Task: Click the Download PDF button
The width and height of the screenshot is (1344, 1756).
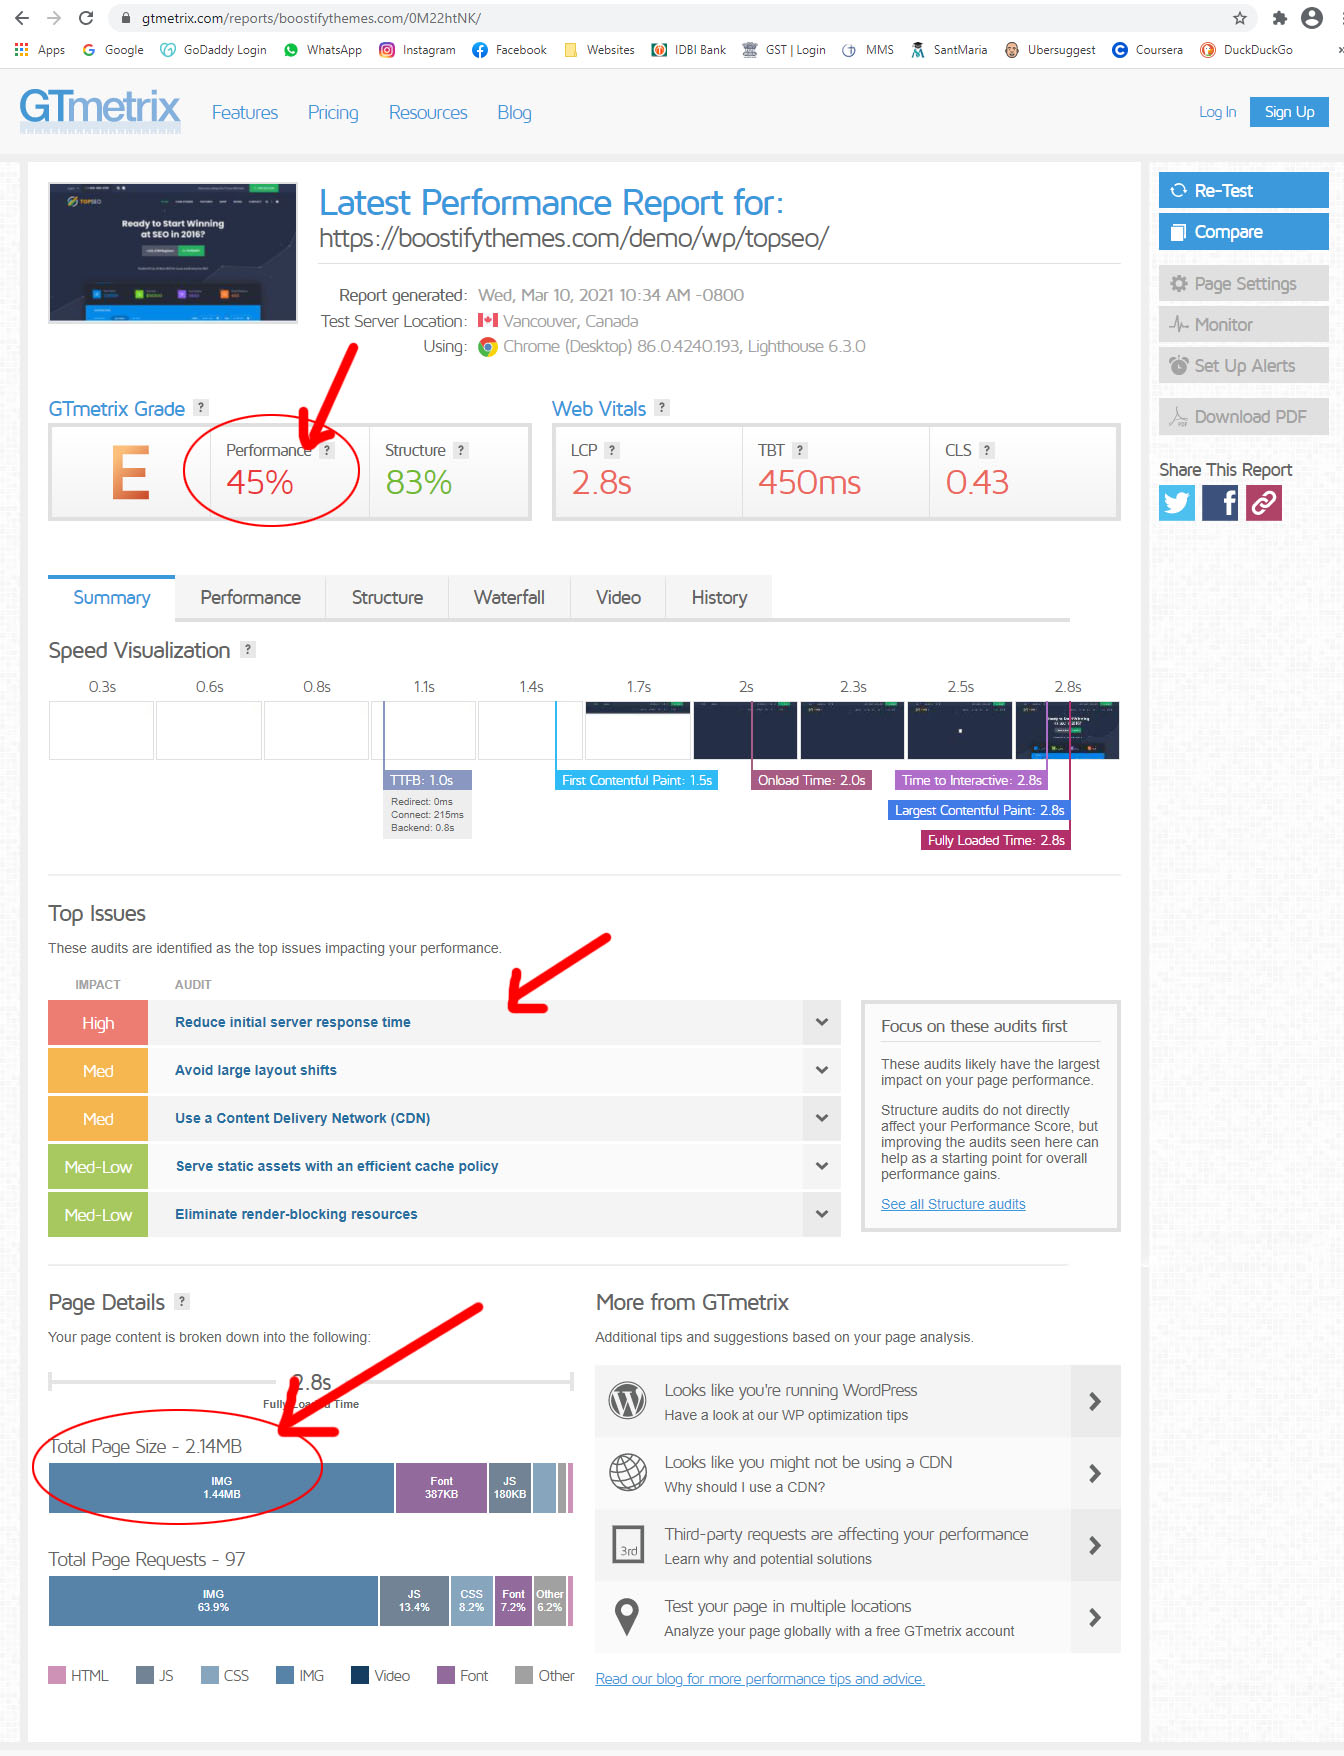Action: point(1243,416)
